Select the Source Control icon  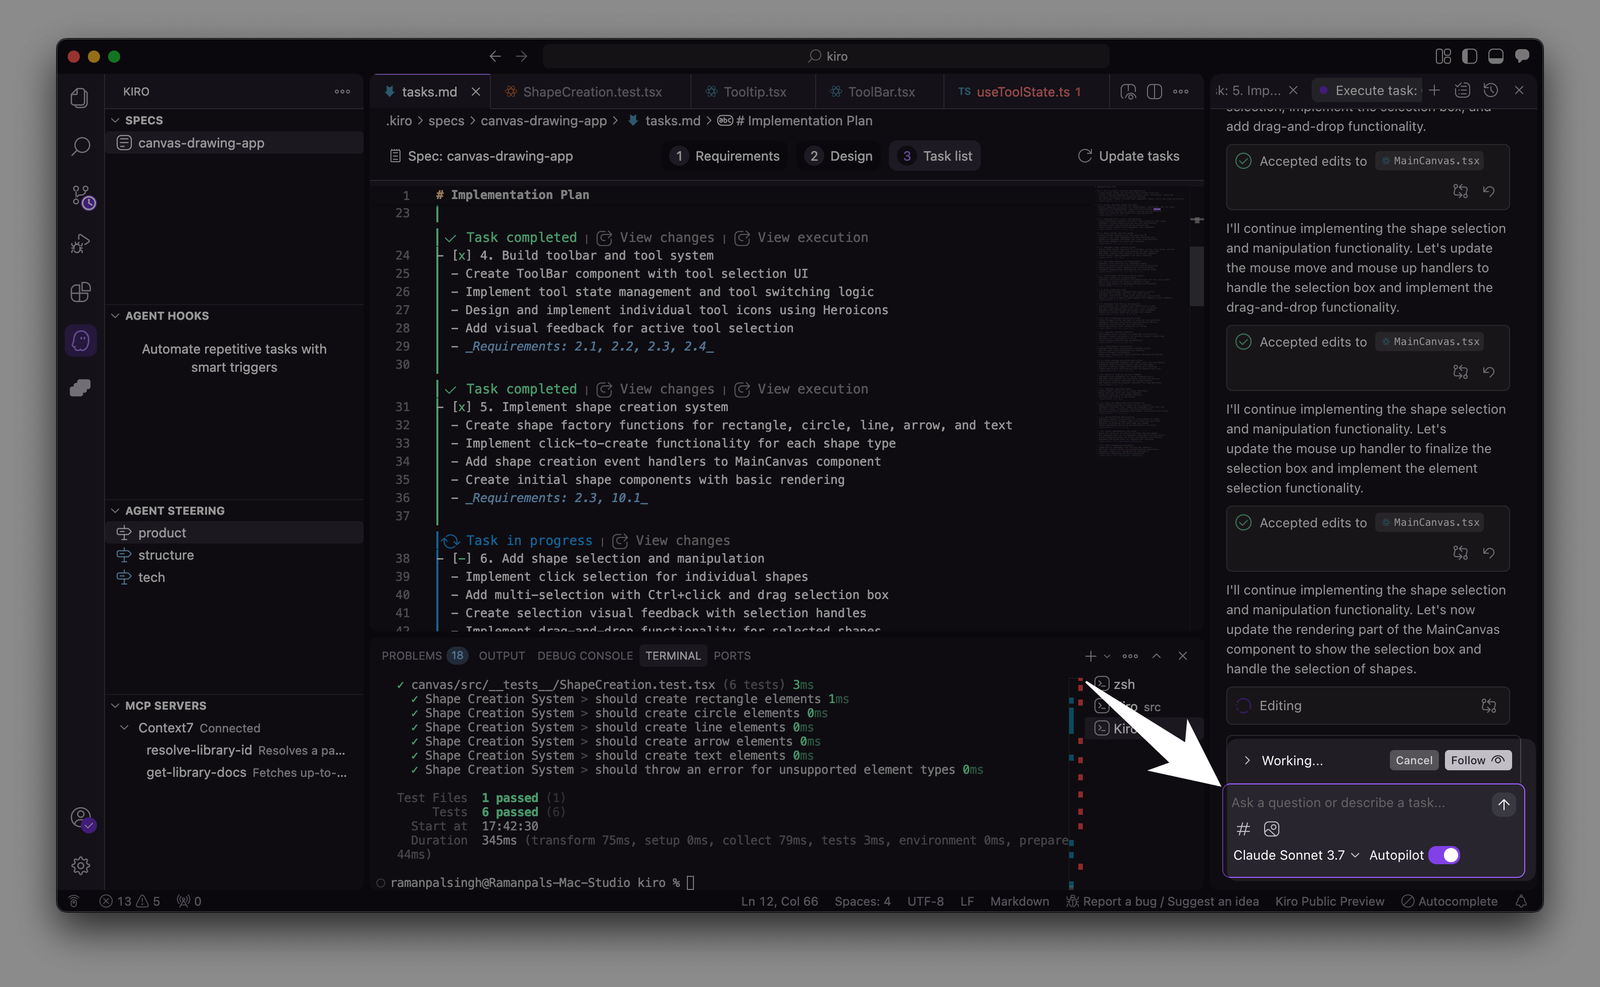(x=80, y=195)
